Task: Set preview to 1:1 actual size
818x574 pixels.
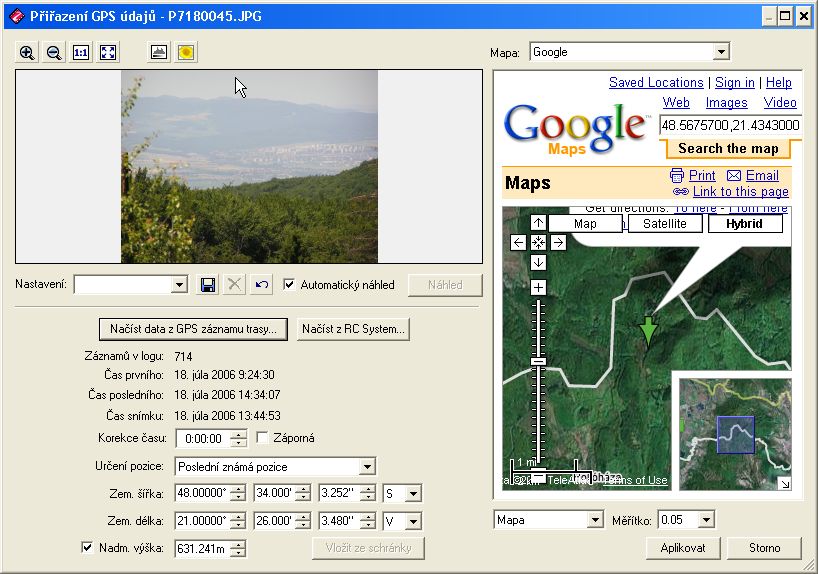Action: click(x=81, y=53)
